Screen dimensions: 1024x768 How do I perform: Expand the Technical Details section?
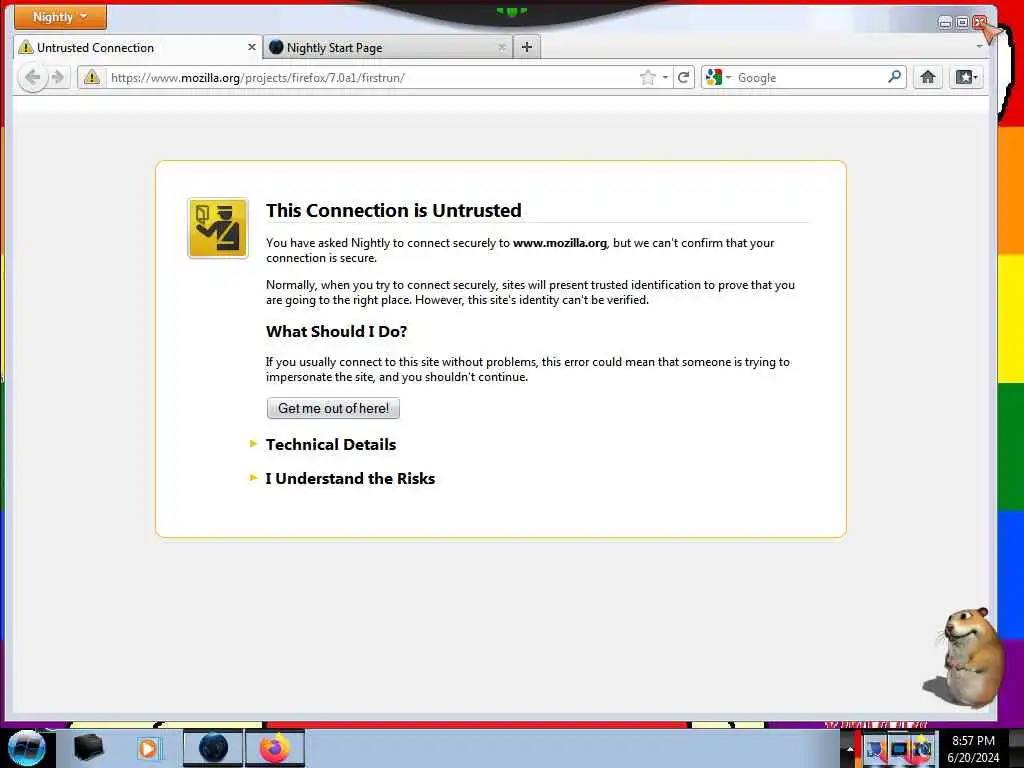point(330,445)
